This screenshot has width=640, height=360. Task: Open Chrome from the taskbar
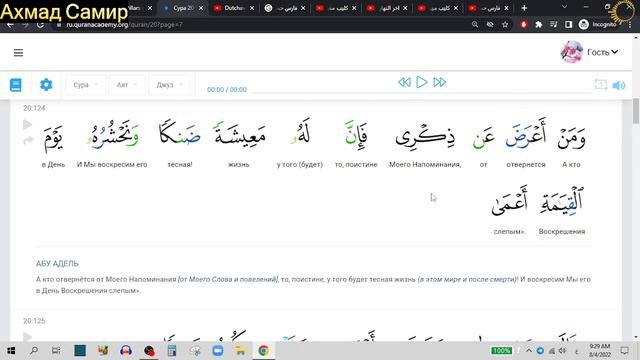pyautogui.click(x=264, y=351)
